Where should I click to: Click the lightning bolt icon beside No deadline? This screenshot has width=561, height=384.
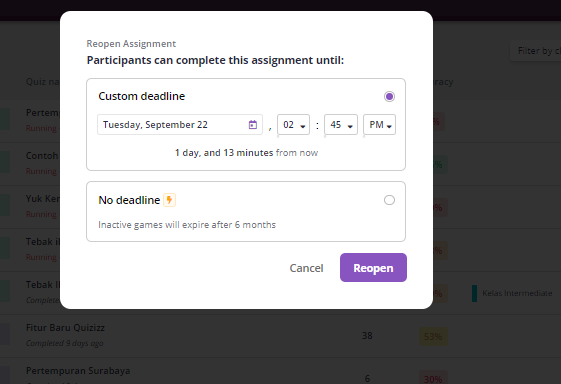click(170, 200)
